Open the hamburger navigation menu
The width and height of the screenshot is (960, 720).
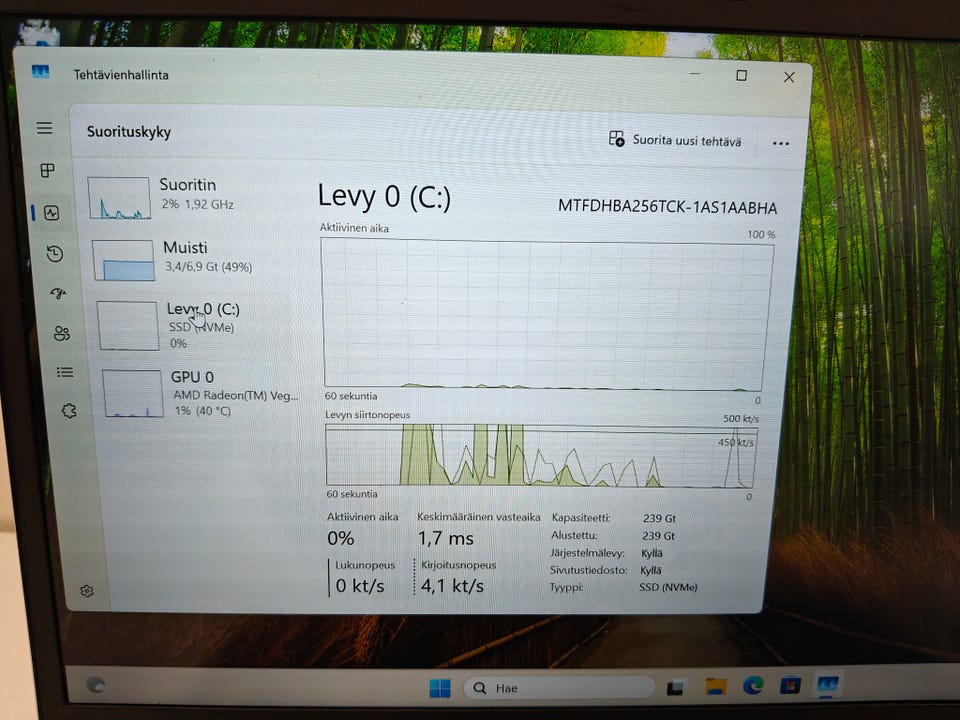click(44, 128)
